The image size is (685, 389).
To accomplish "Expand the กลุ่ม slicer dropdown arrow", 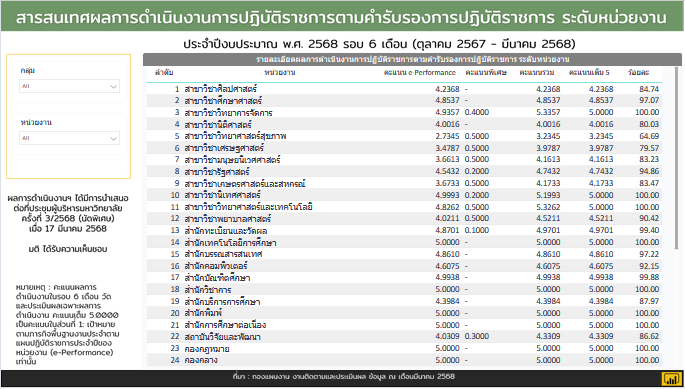I will click(114, 87).
